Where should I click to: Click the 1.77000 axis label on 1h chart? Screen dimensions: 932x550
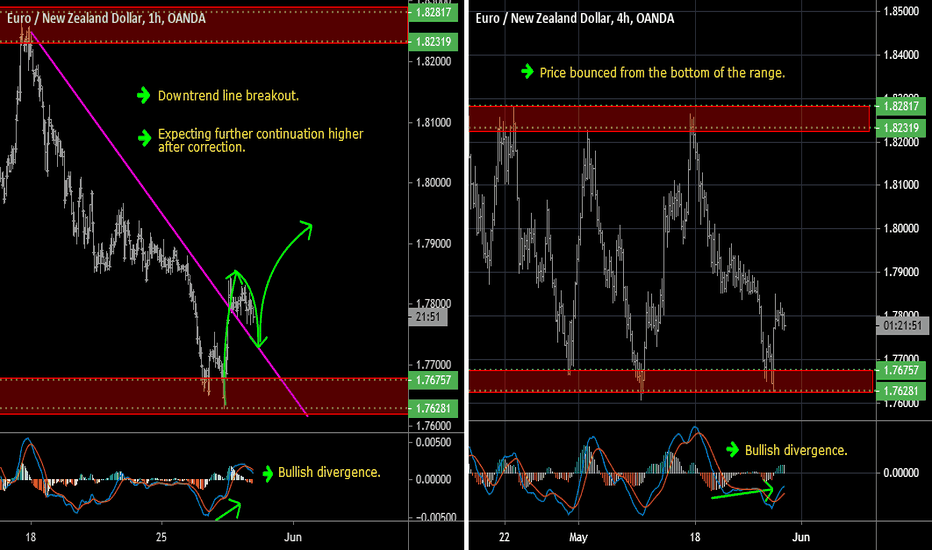click(x=433, y=364)
